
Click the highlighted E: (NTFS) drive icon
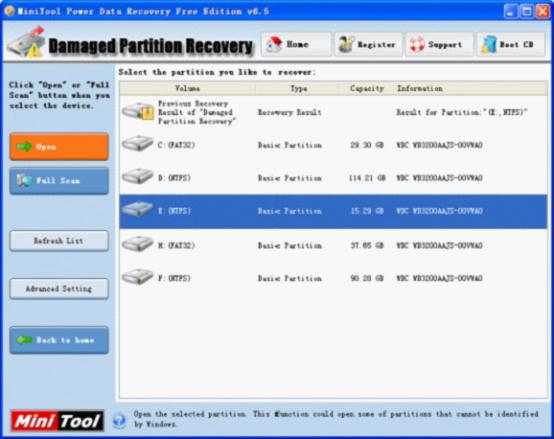[137, 210]
